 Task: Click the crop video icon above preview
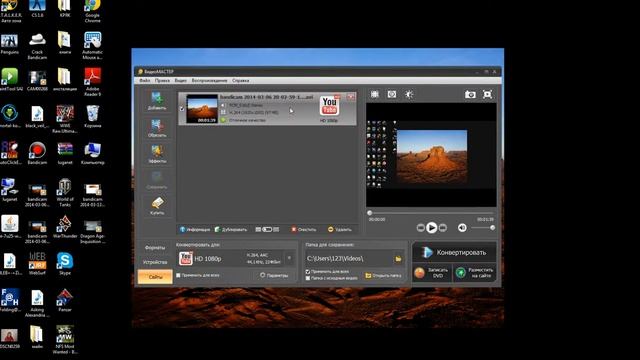click(x=375, y=94)
